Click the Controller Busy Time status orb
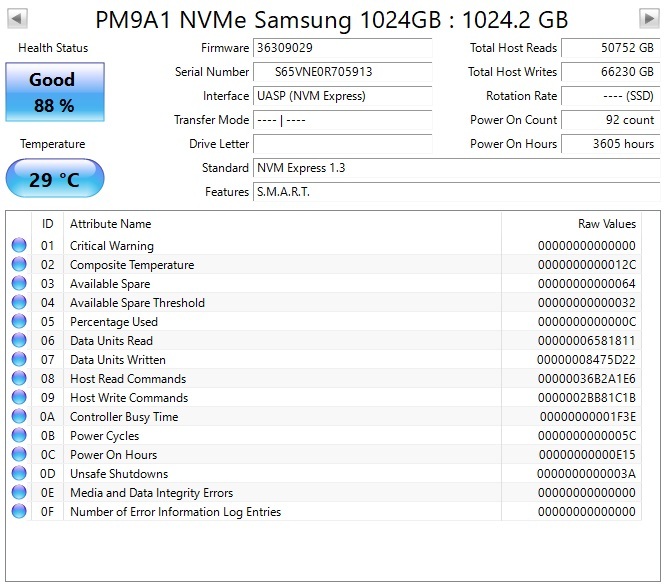The height and width of the screenshot is (587, 665). pos(19,416)
